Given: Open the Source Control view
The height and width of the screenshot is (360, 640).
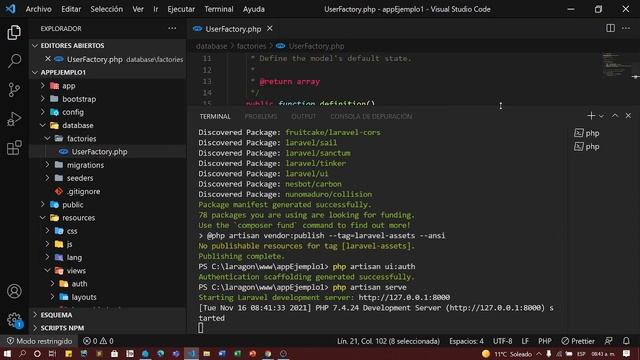Looking at the screenshot, I should click(x=14, y=89).
